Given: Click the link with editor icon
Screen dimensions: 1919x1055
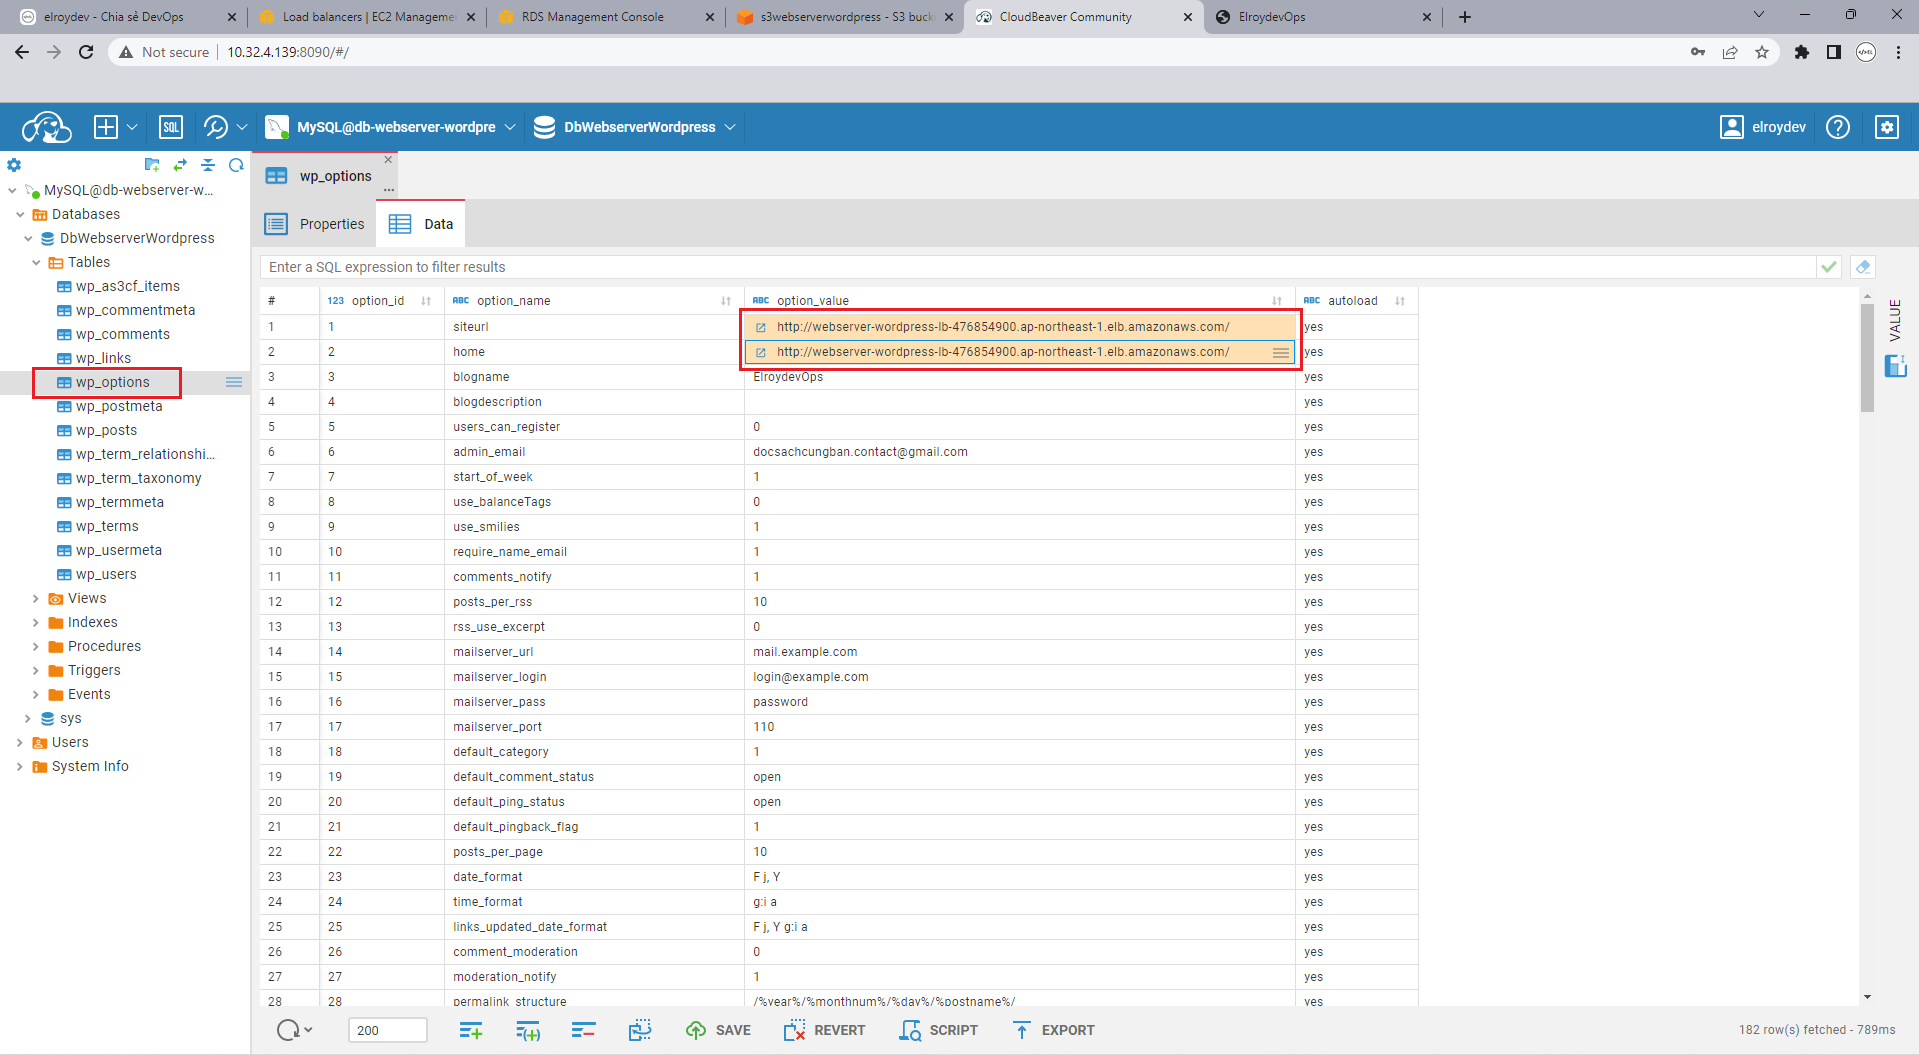Looking at the screenshot, I should [x=180, y=165].
